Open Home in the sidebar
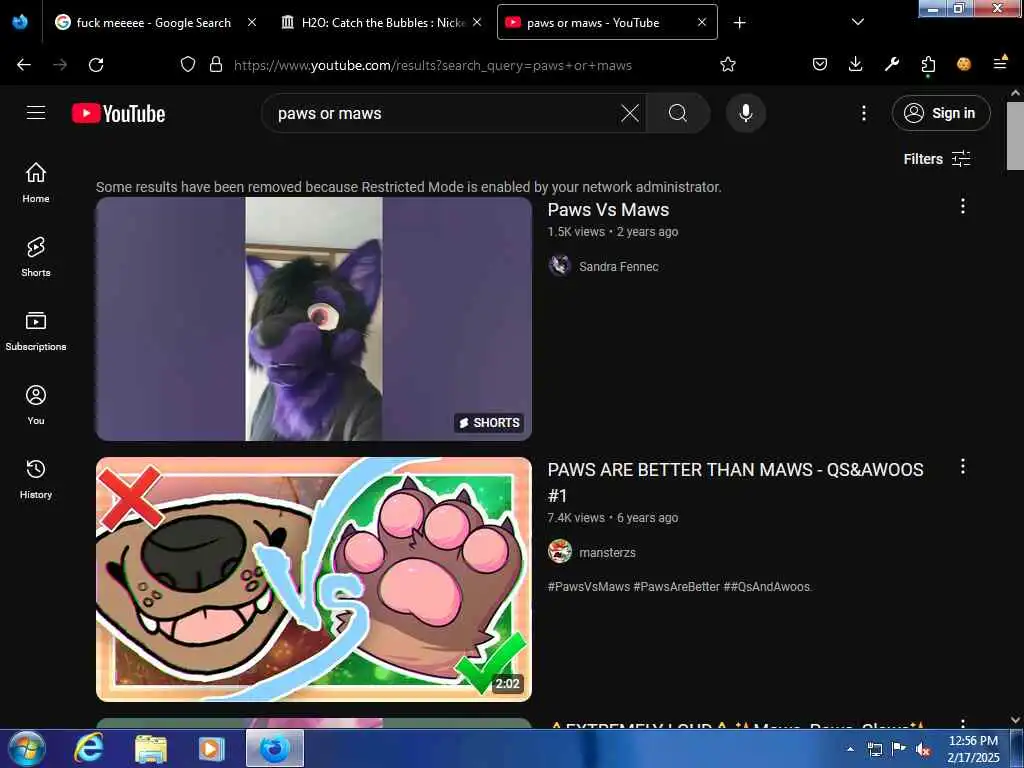 36,183
